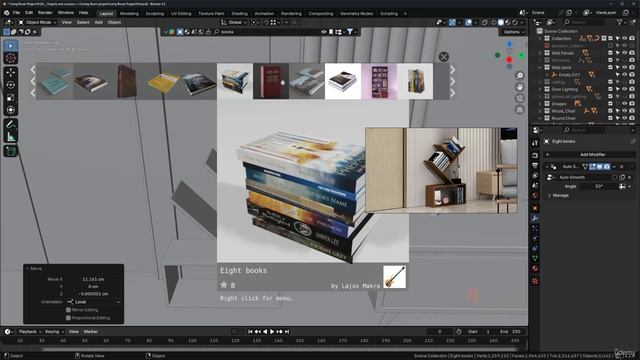Adjust the Auto Smooth Angle field
640x360 pixels.
tap(598, 187)
